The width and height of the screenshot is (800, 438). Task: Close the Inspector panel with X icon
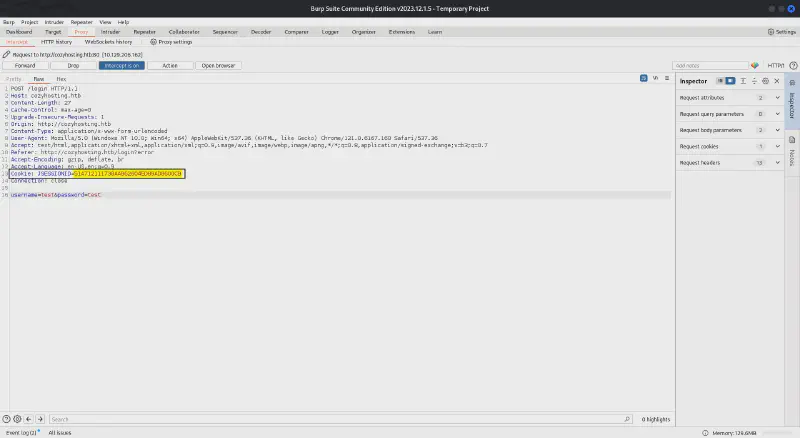777,80
